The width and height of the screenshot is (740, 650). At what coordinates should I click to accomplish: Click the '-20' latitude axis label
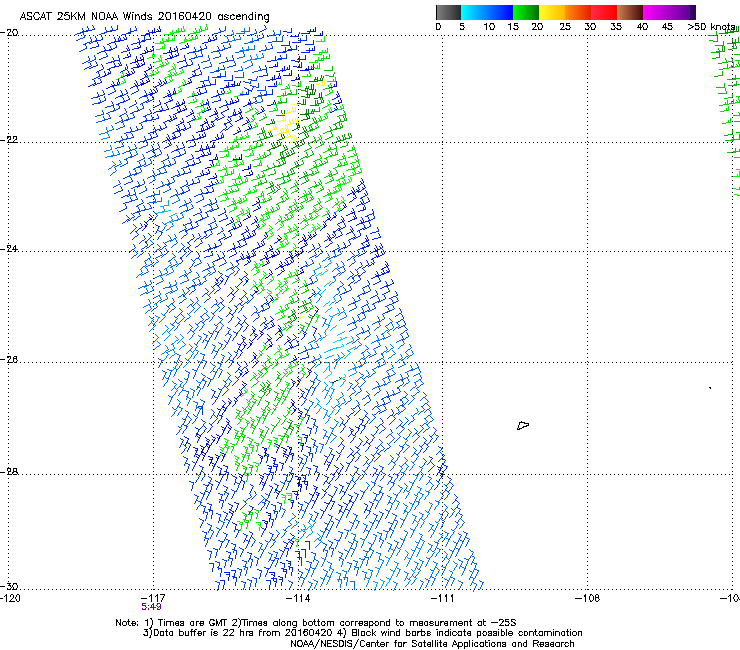click(x=9, y=33)
